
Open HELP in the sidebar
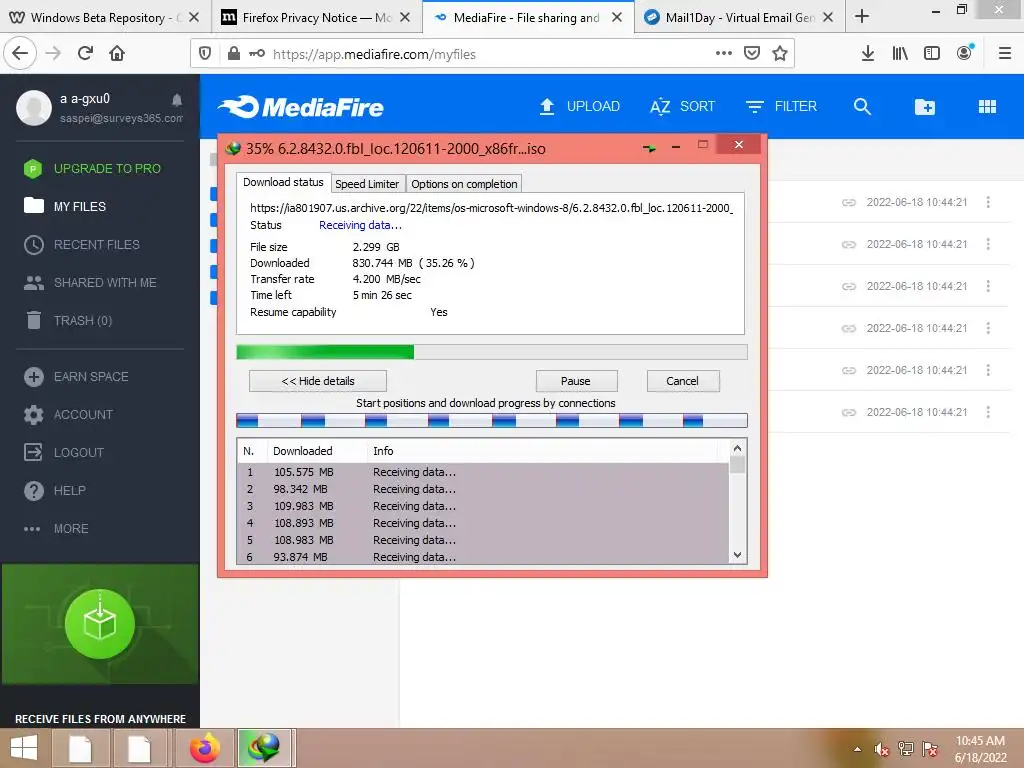coord(55,490)
